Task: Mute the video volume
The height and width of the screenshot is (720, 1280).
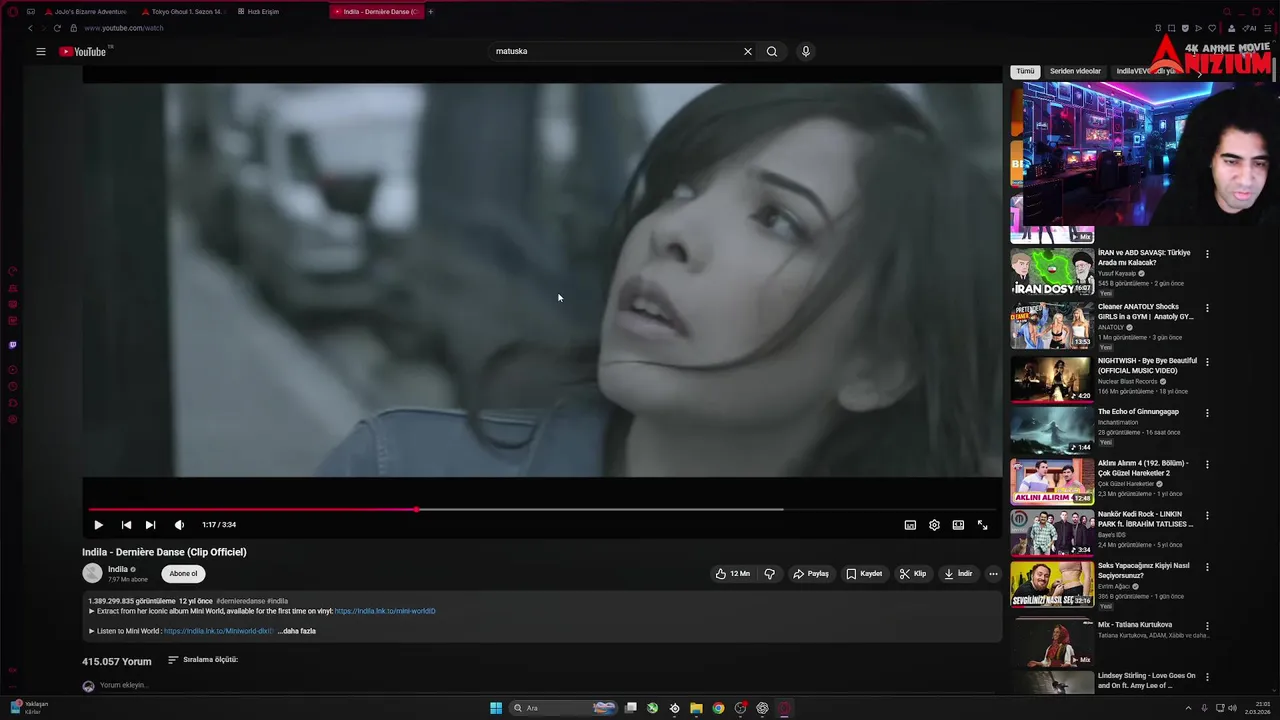Action: click(x=179, y=525)
